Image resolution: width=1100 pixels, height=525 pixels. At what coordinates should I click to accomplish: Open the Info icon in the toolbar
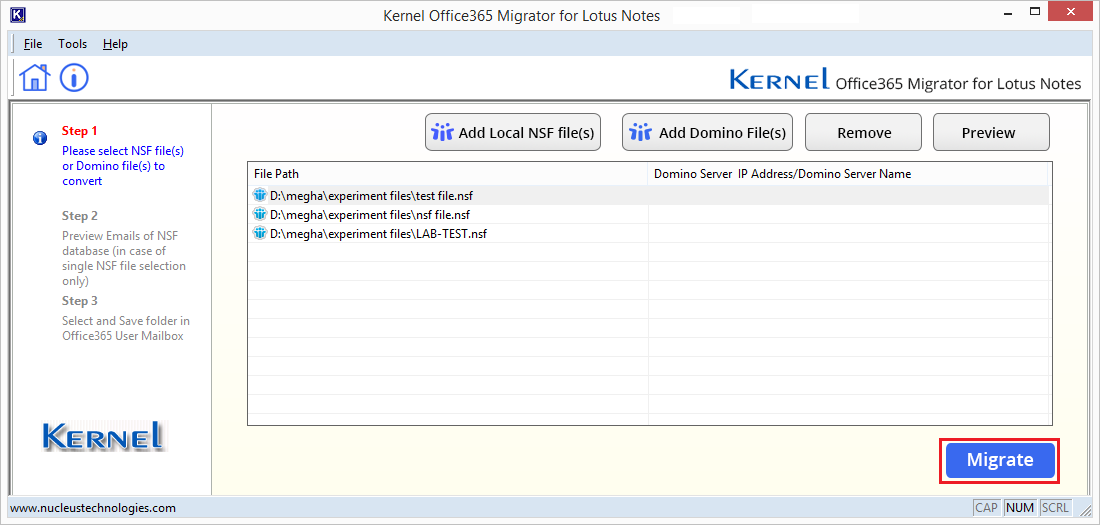74,77
